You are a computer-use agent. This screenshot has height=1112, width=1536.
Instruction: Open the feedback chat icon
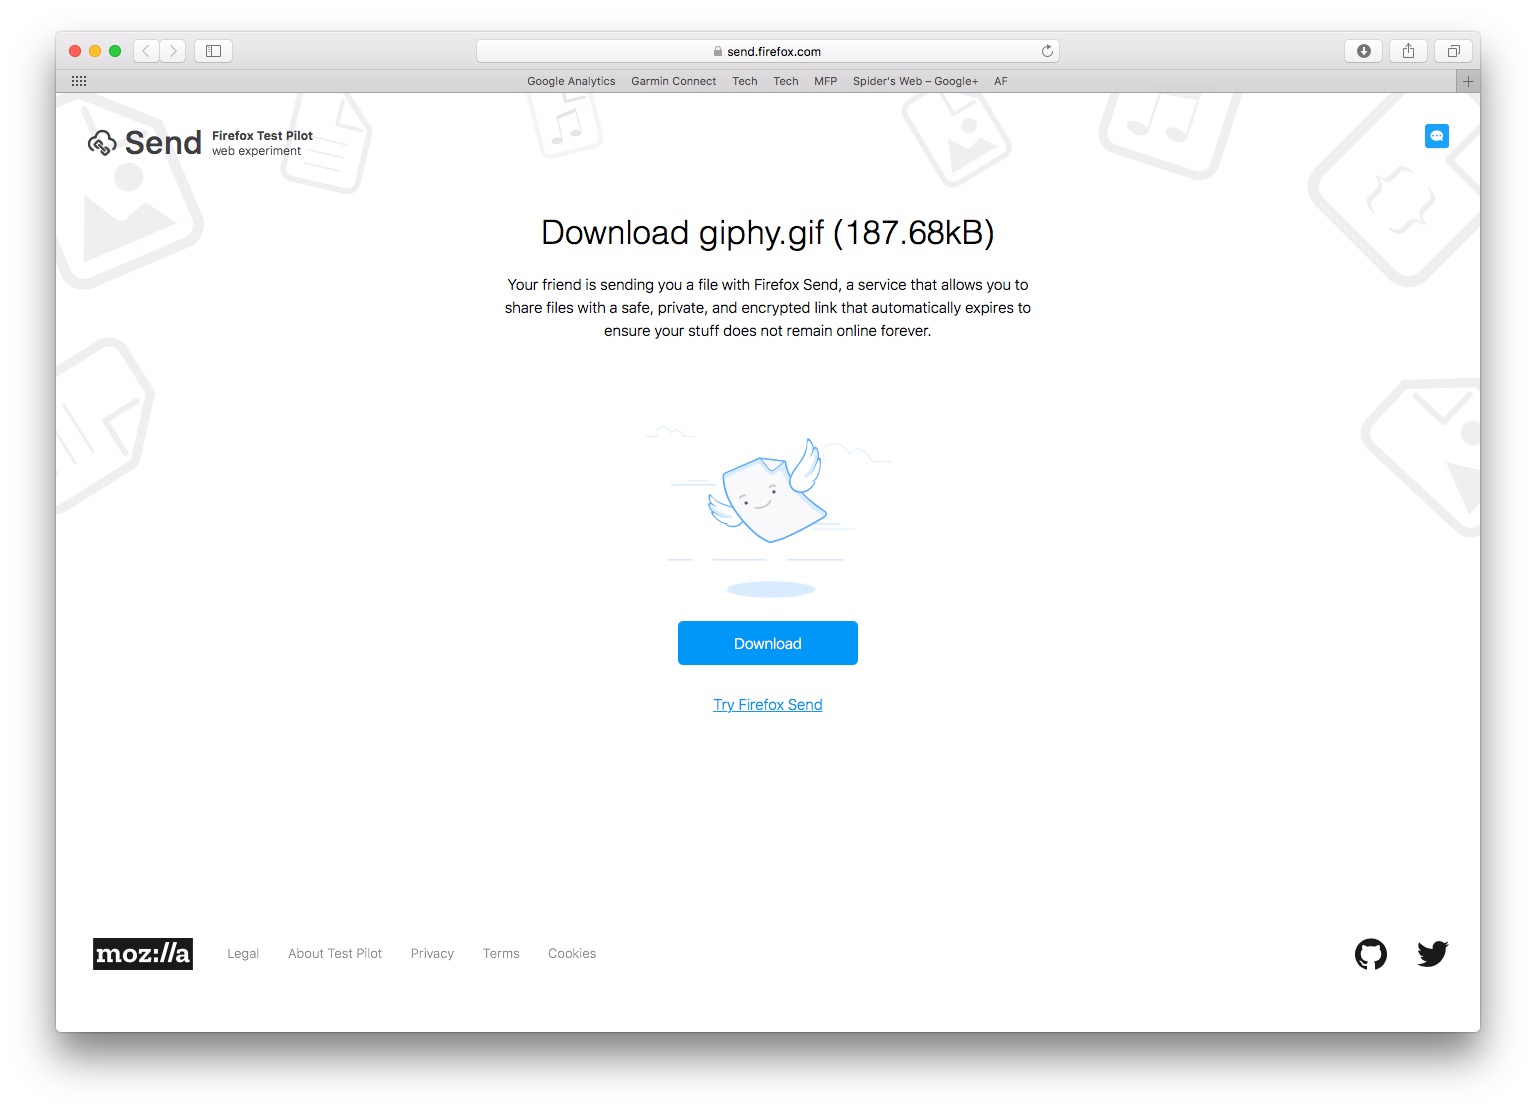click(1436, 136)
